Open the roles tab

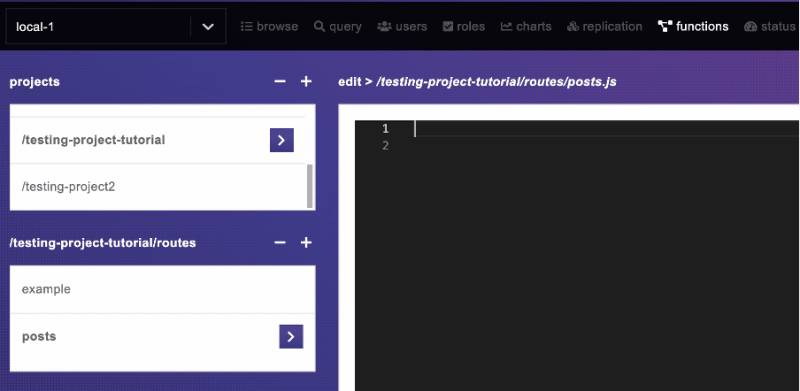(464, 27)
